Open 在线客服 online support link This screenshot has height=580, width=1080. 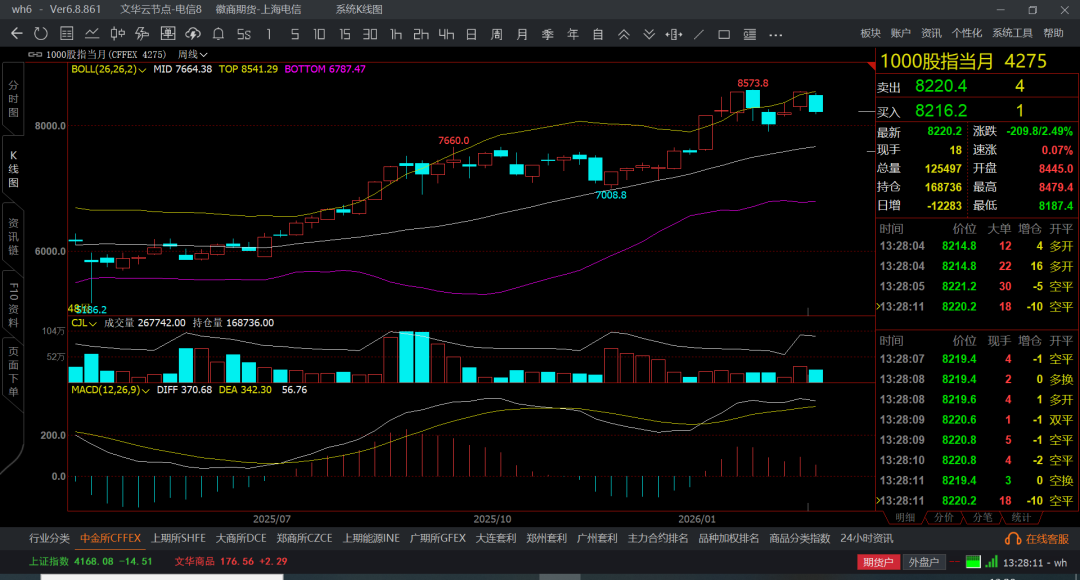pos(1048,539)
